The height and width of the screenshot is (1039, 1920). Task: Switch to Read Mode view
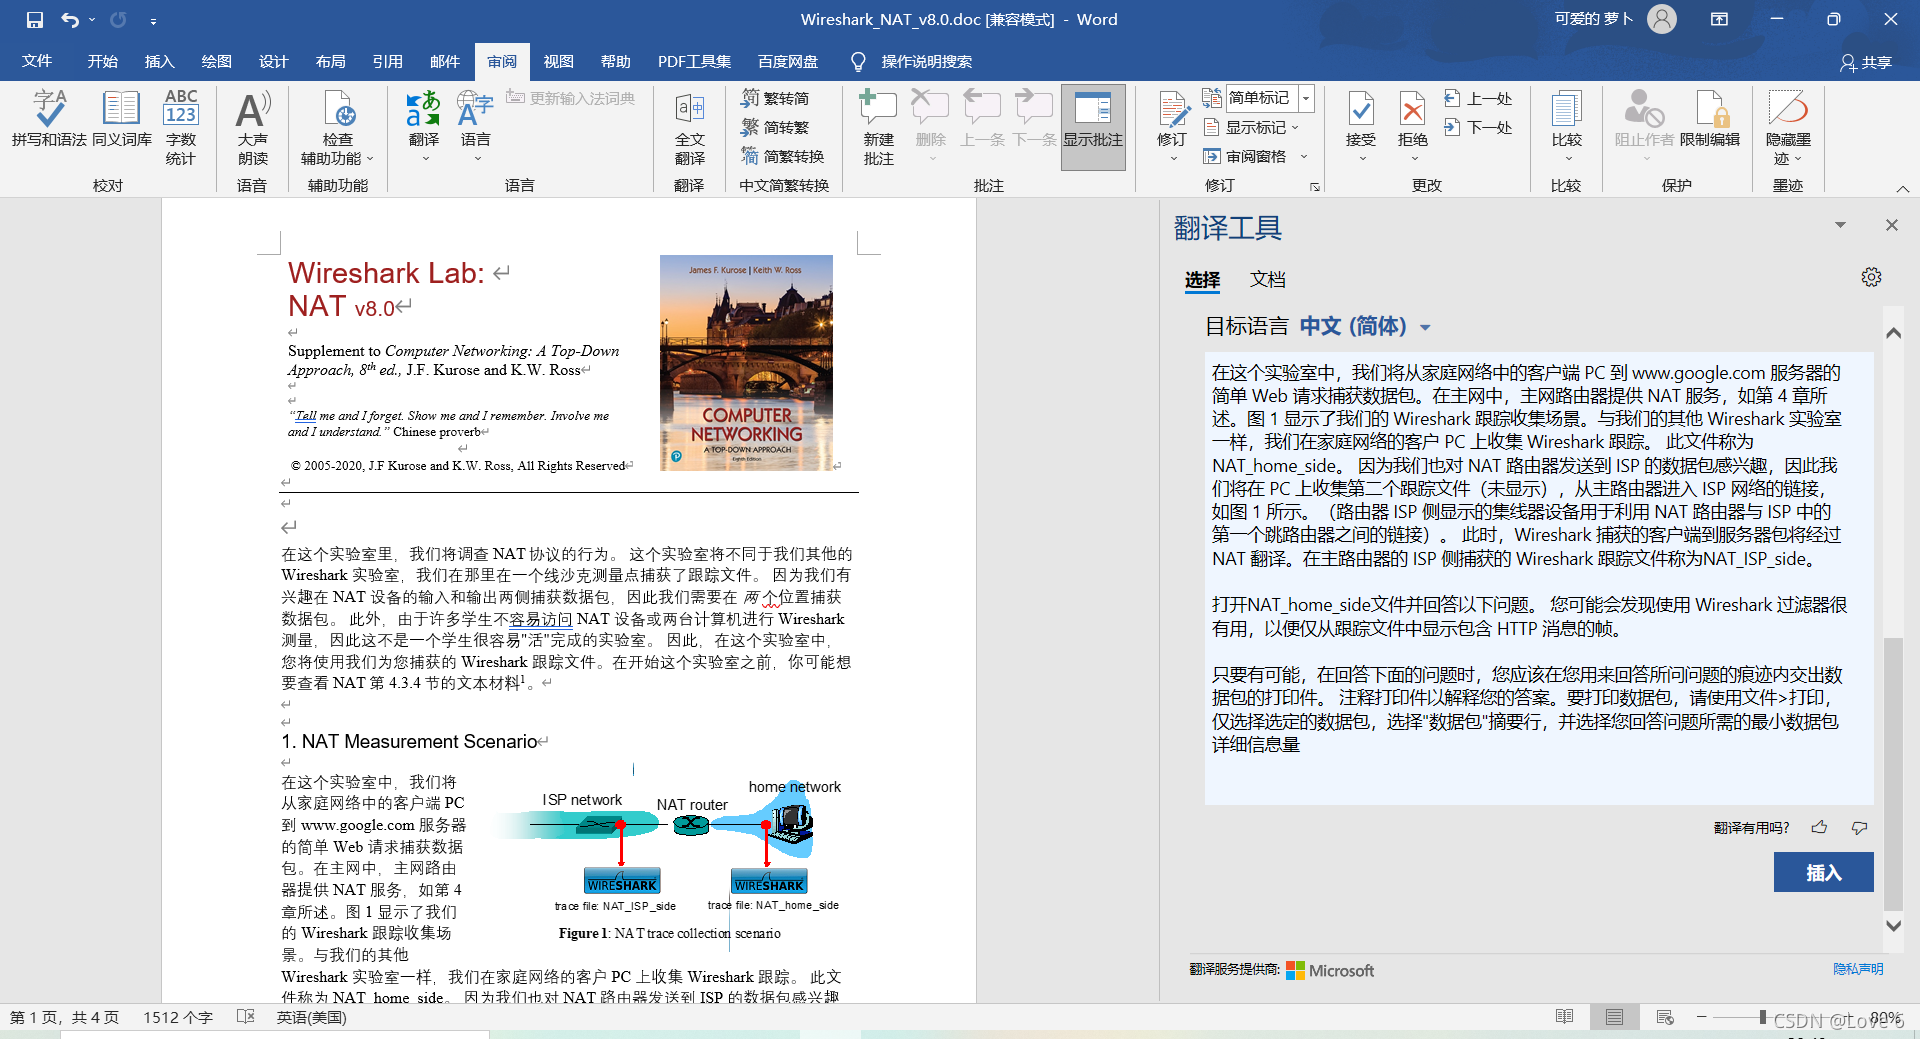click(1565, 1017)
